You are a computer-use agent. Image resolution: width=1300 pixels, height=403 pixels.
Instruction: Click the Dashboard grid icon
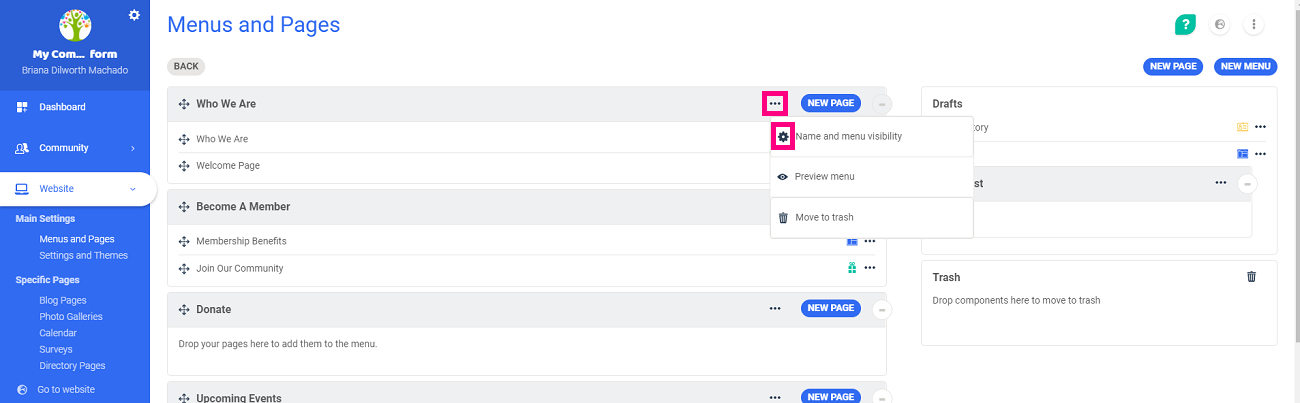coord(22,107)
